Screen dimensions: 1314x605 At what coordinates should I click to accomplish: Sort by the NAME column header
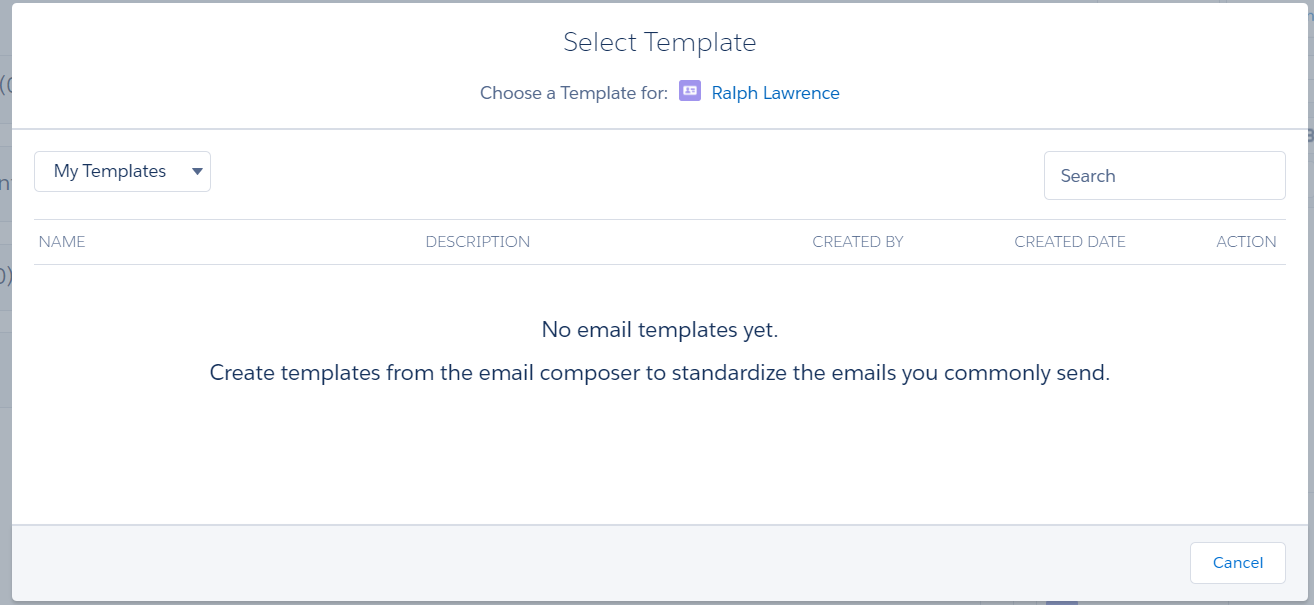[62, 242]
